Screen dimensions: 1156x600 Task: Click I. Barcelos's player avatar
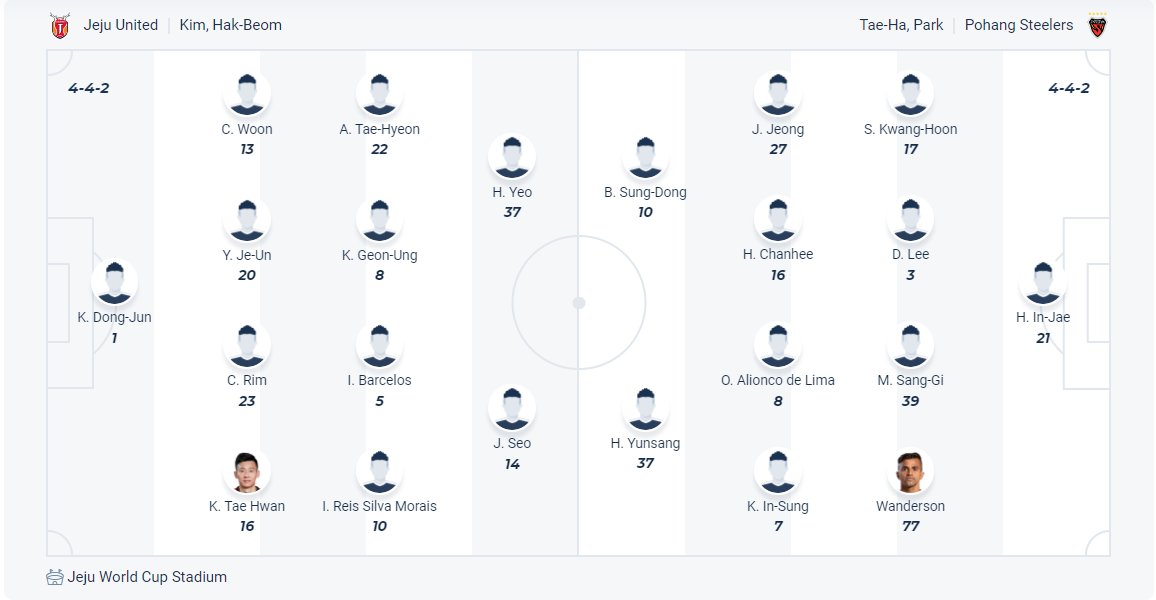[x=379, y=346]
